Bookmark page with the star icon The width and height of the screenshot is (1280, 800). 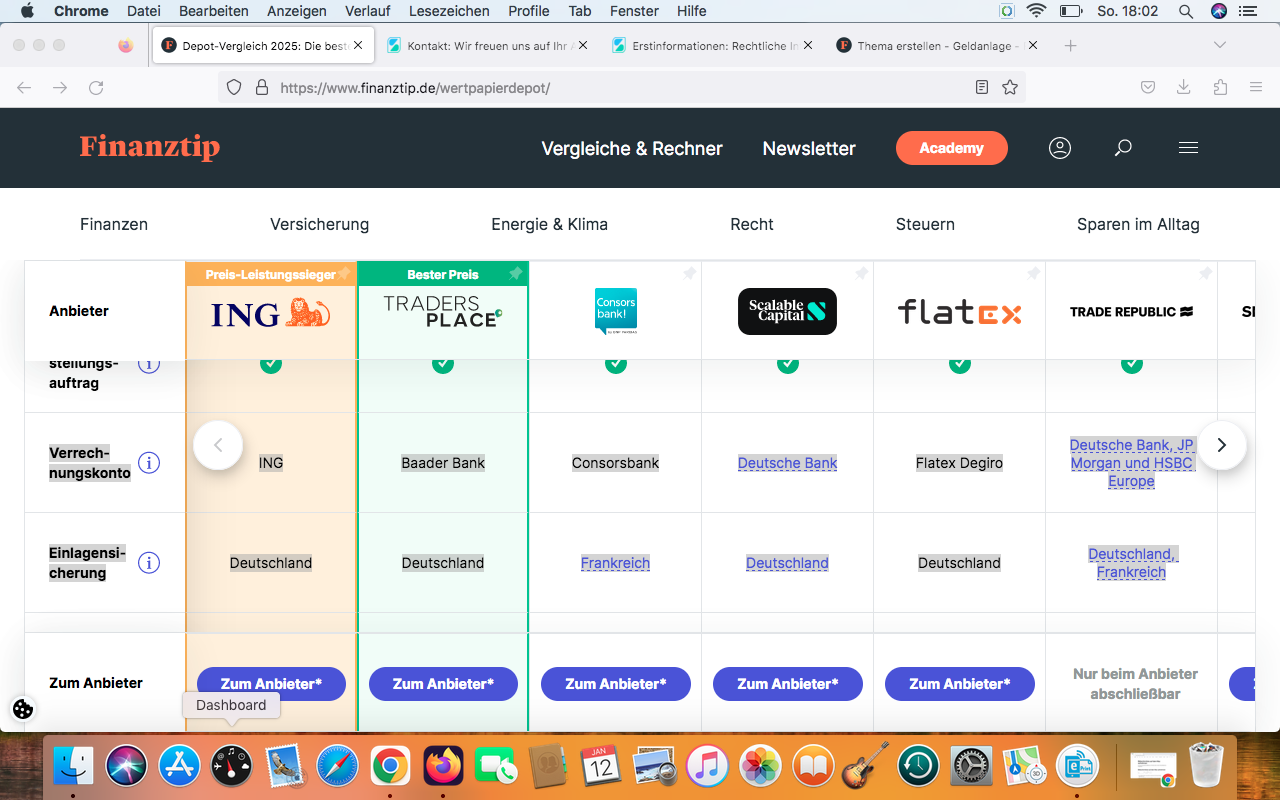pos(1010,88)
